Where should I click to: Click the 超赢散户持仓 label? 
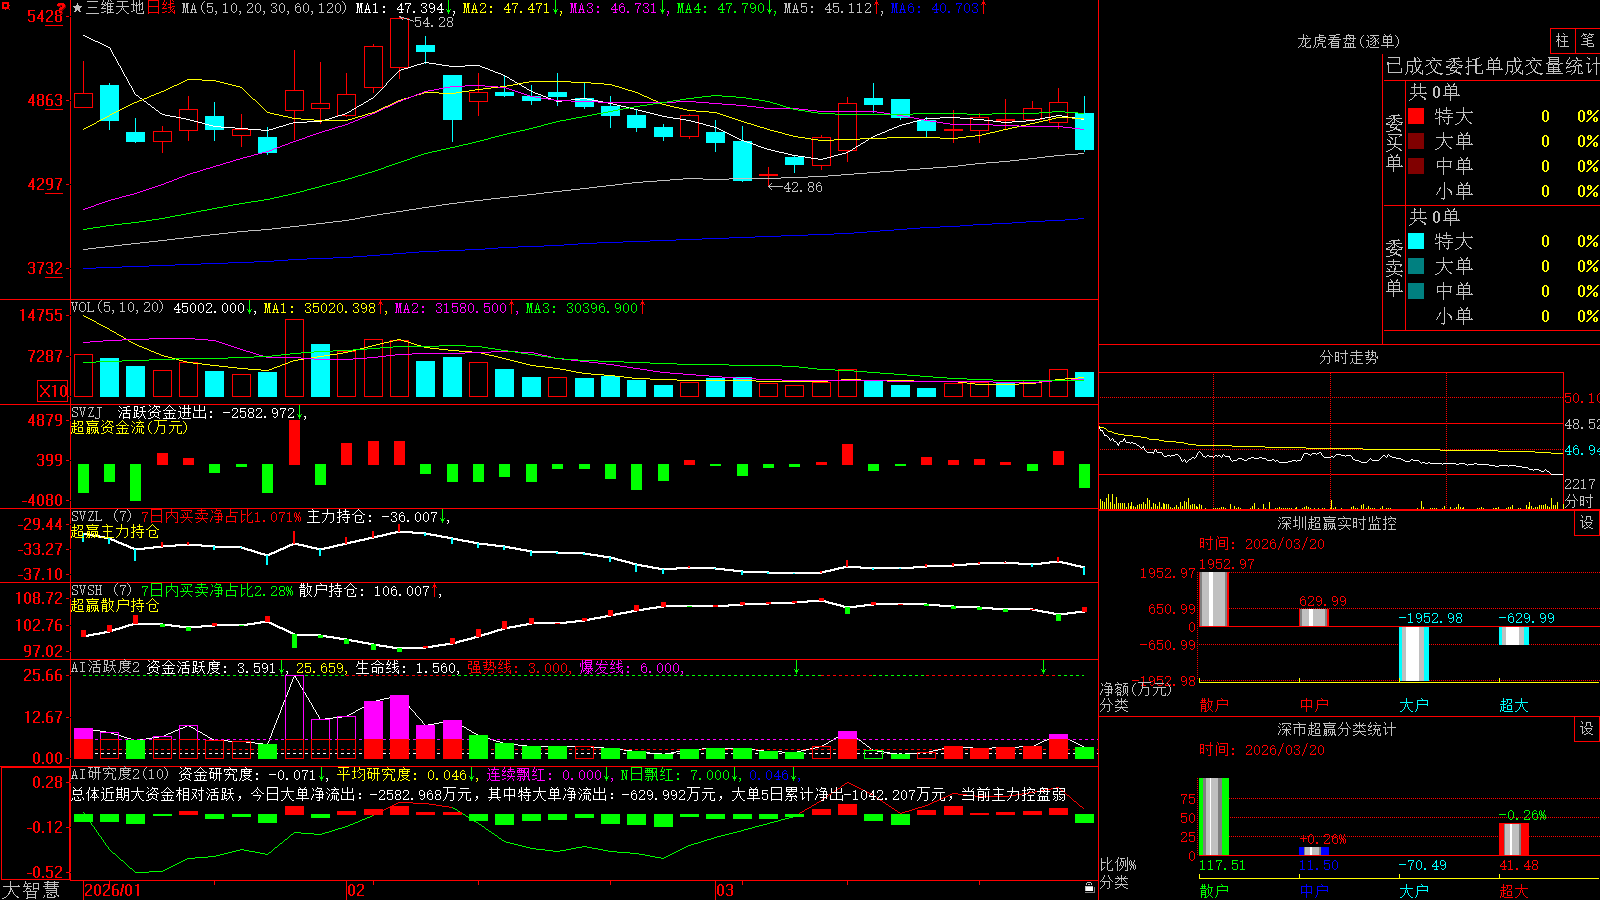click(x=115, y=605)
